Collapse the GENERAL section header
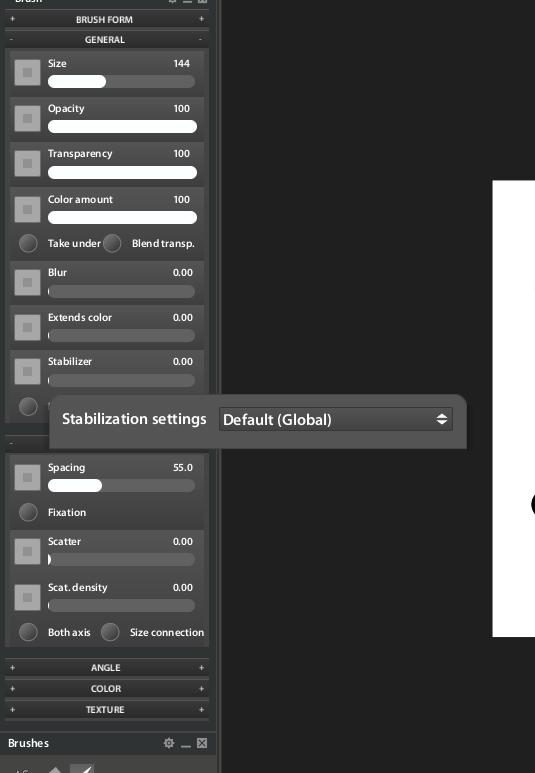Image resolution: width=535 pixels, height=773 pixels. pyautogui.click(x=107, y=39)
